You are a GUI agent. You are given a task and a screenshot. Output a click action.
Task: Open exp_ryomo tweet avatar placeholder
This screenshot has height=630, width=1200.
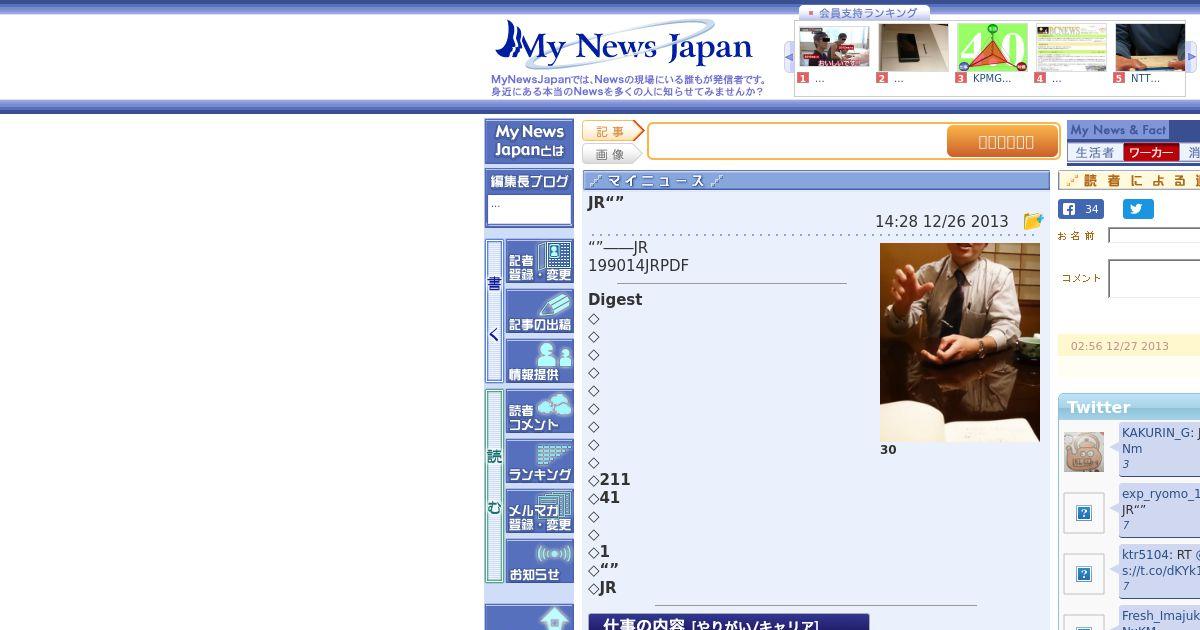(1084, 513)
